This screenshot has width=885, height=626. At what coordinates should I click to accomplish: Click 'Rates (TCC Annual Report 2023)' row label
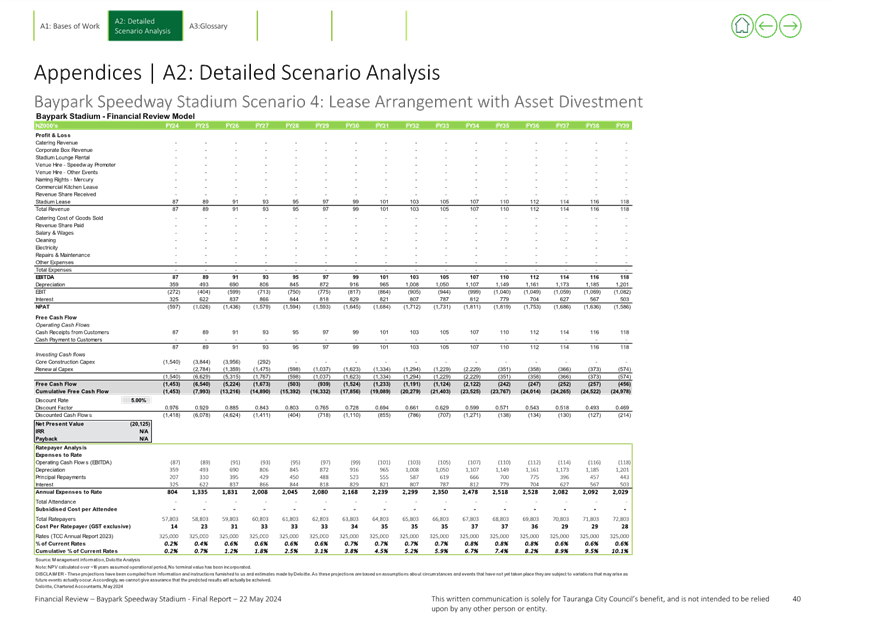point(75,536)
